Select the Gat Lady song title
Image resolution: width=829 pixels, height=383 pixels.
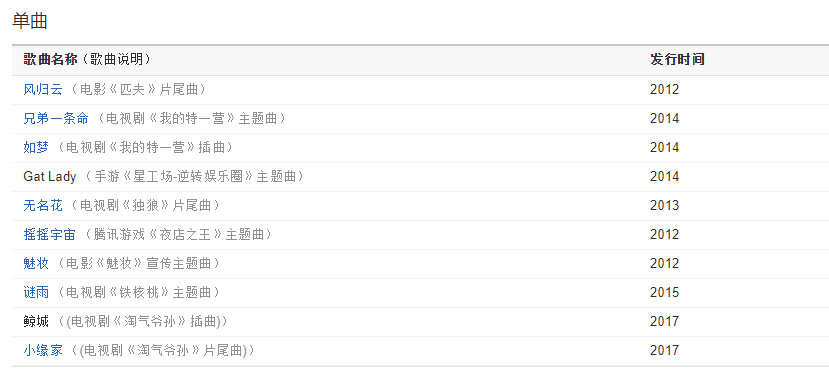click(x=50, y=177)
